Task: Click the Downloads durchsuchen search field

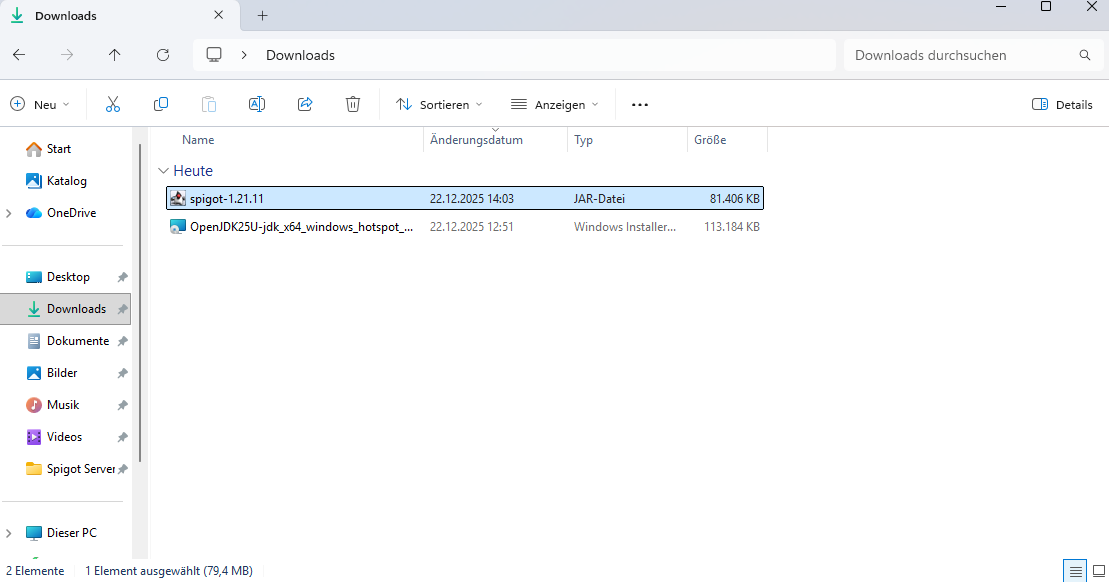Action: coord(960,55)
